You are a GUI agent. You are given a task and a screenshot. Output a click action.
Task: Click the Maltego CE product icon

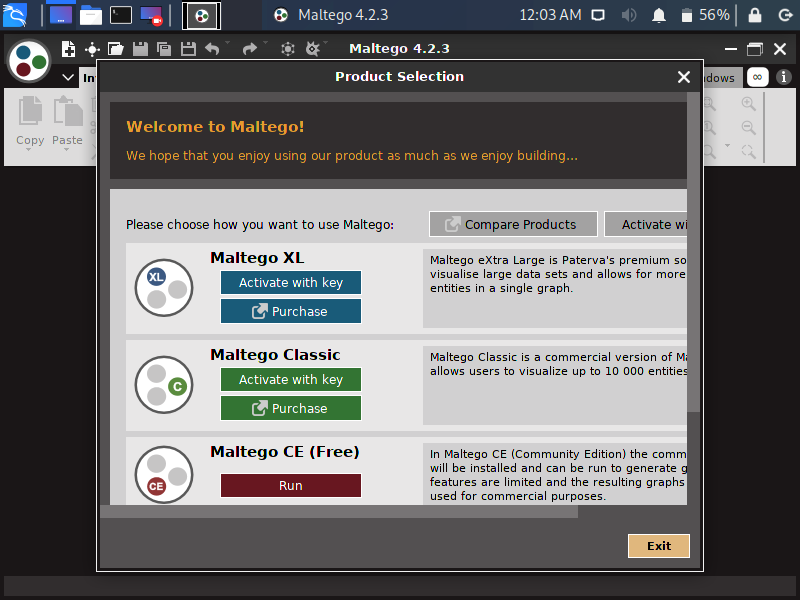point(164,475)
